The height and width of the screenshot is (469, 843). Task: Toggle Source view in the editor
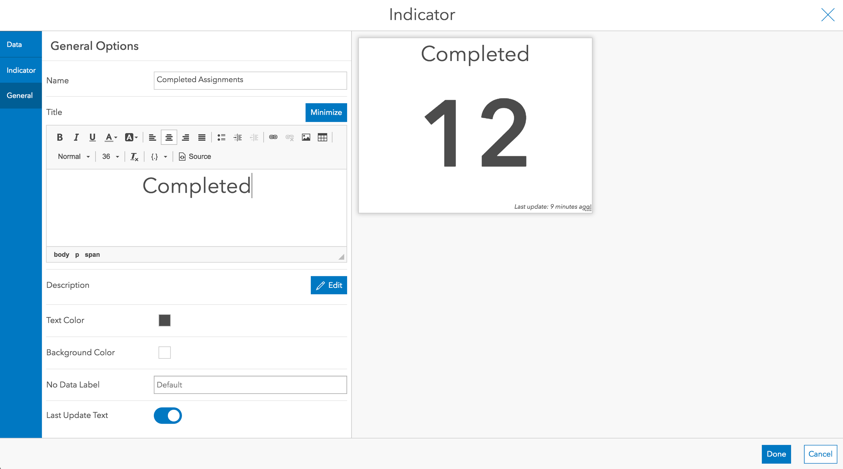pos(195,157)
